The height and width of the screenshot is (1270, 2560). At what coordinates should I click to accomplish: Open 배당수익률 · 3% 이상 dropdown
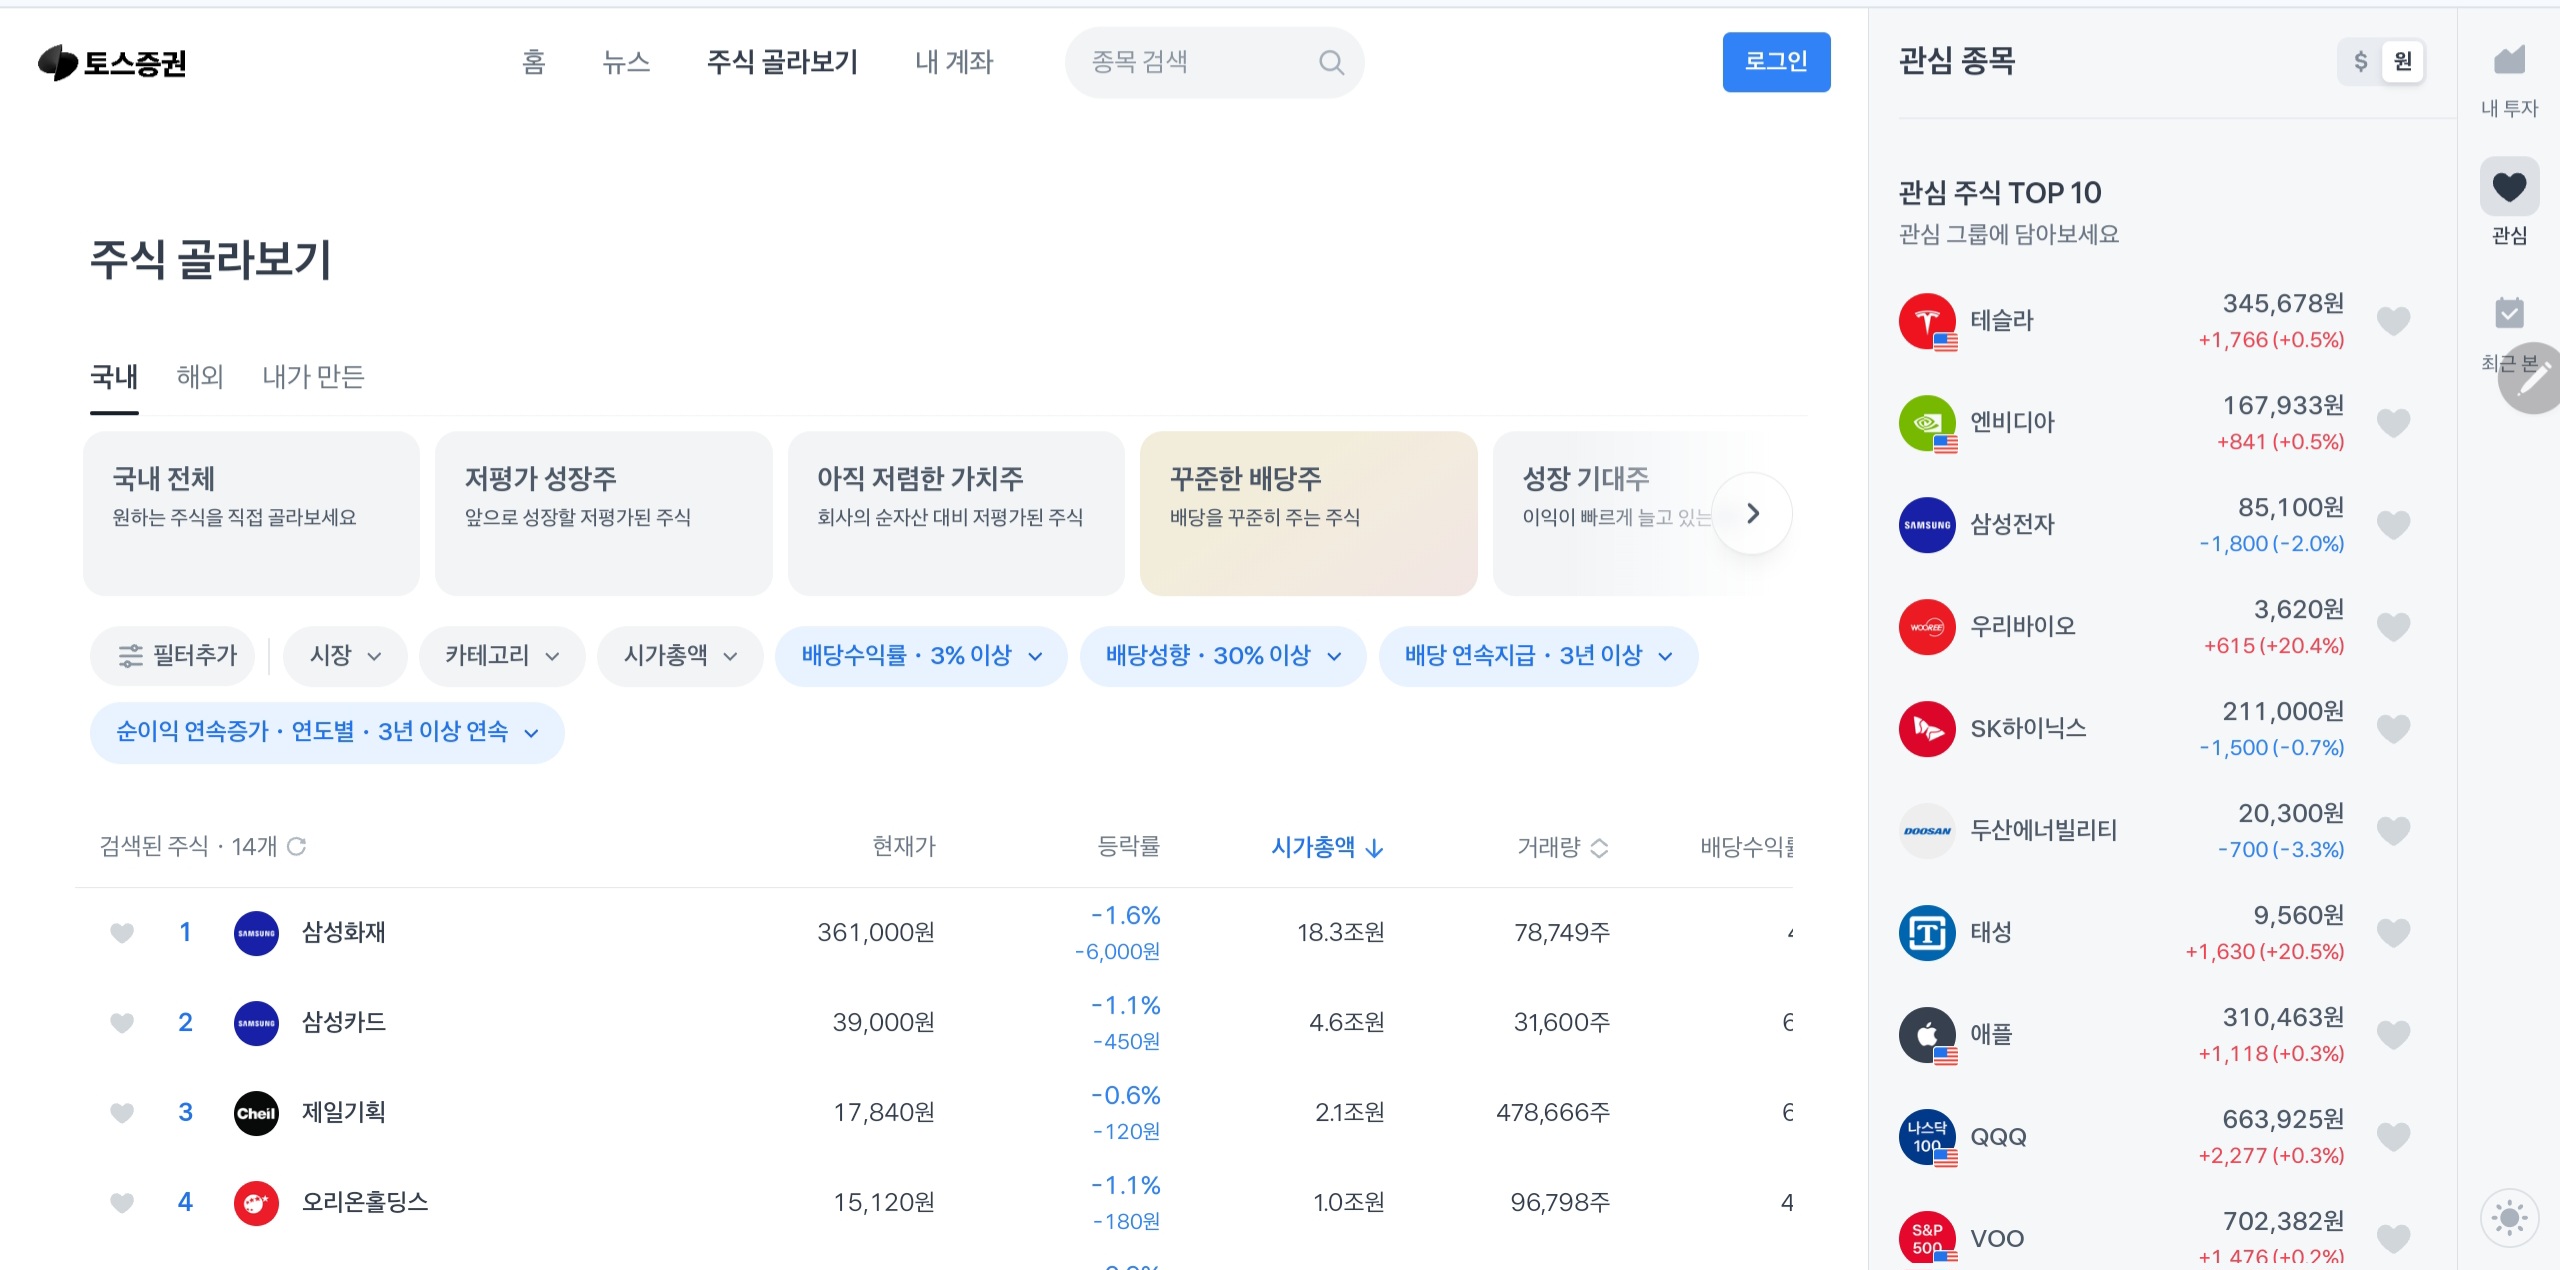(x=921, y=656)
